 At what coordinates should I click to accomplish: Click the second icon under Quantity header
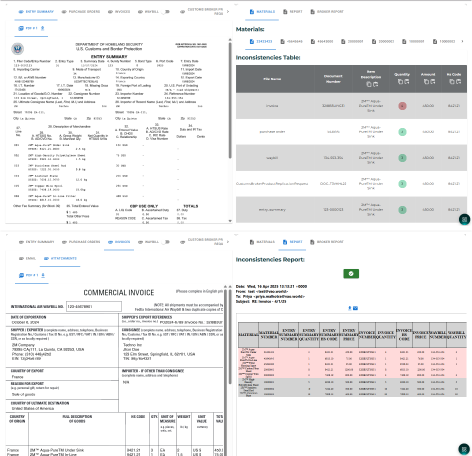click(x=407, y=82)
